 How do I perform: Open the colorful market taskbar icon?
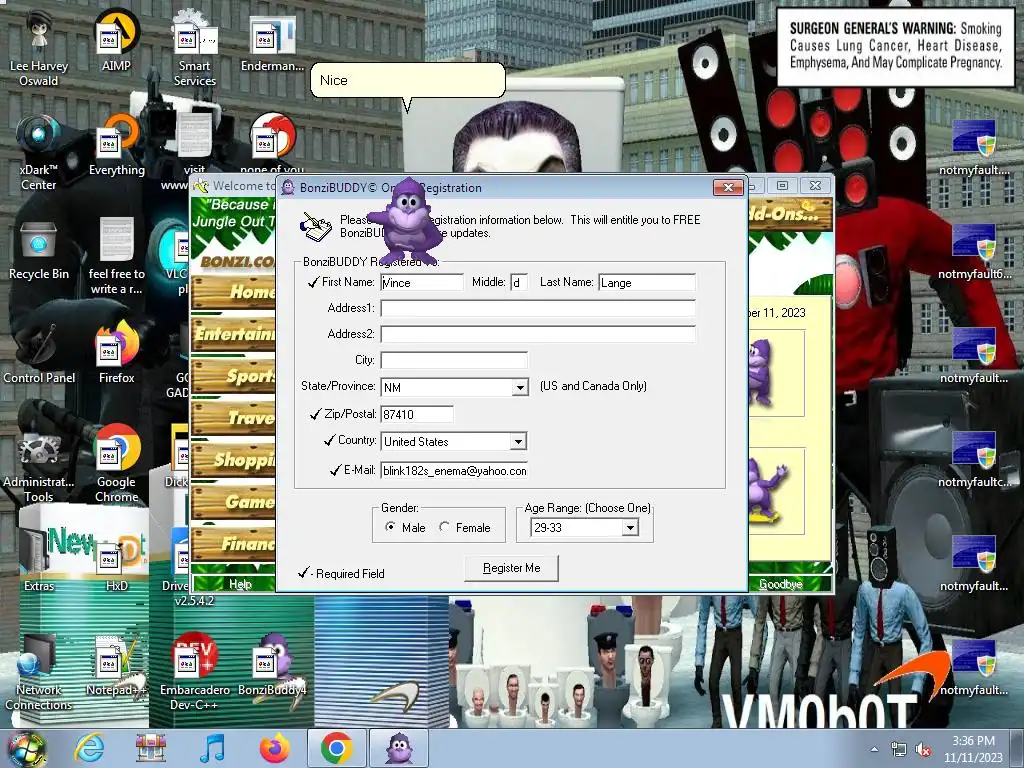coord(150,748)
